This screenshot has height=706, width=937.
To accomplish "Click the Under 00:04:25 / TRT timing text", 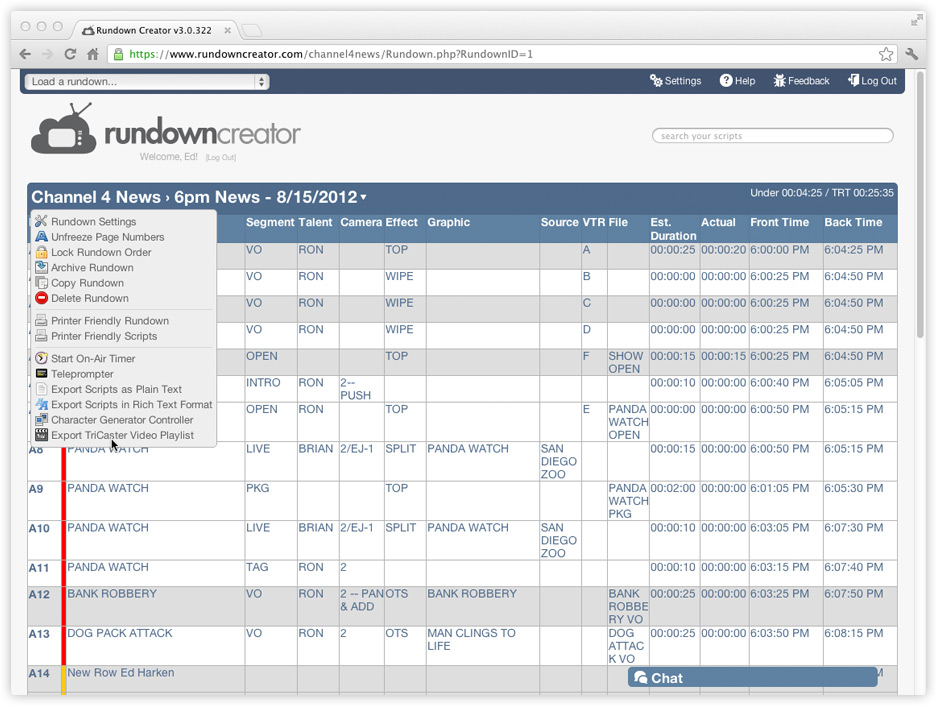I will click(x=822, y=192).
